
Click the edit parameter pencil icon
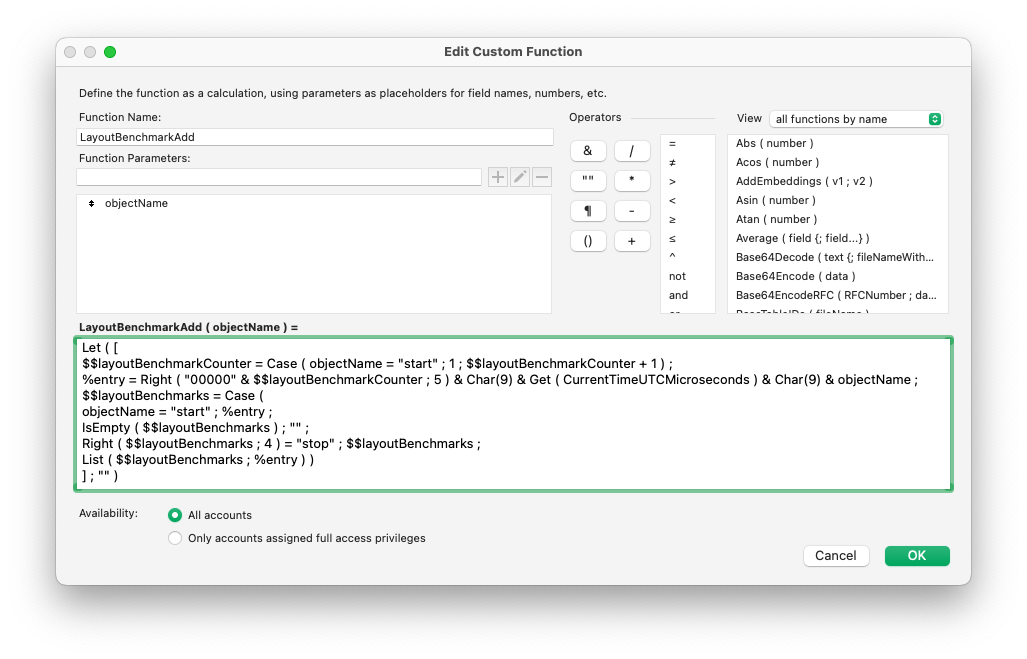point(520,177)
